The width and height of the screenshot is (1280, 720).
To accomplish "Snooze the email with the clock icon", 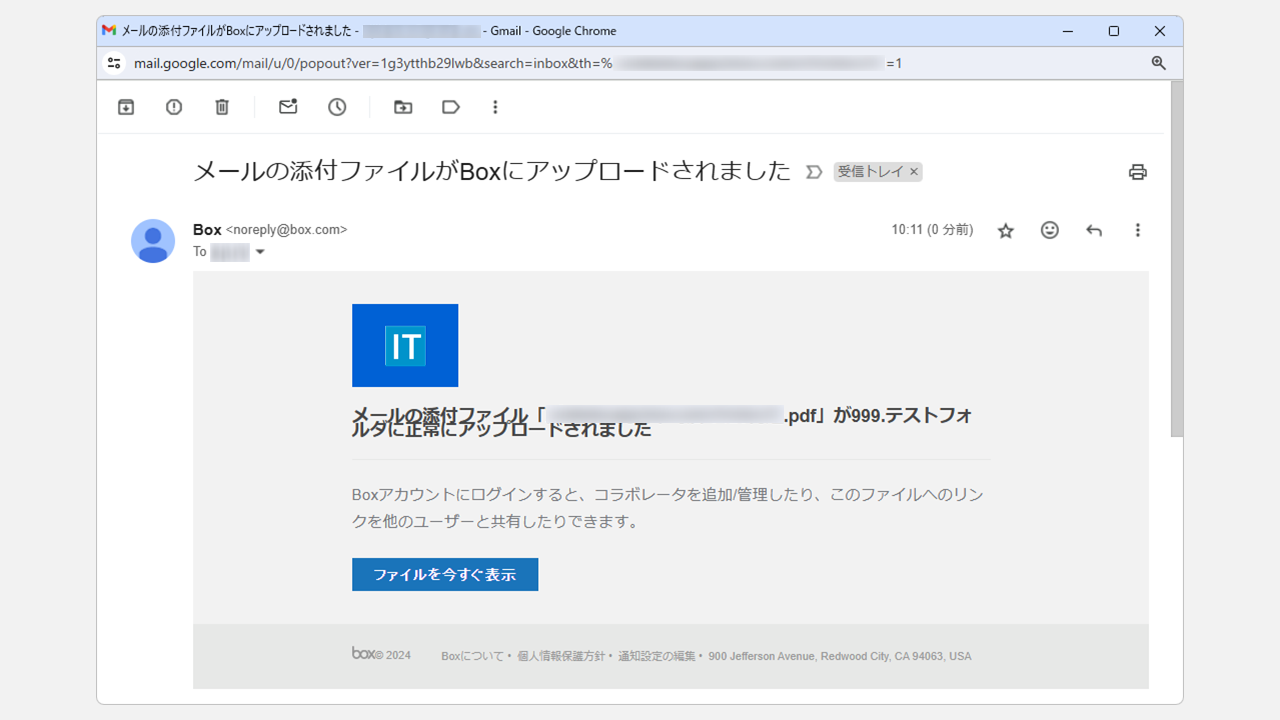I will point(337,107).
